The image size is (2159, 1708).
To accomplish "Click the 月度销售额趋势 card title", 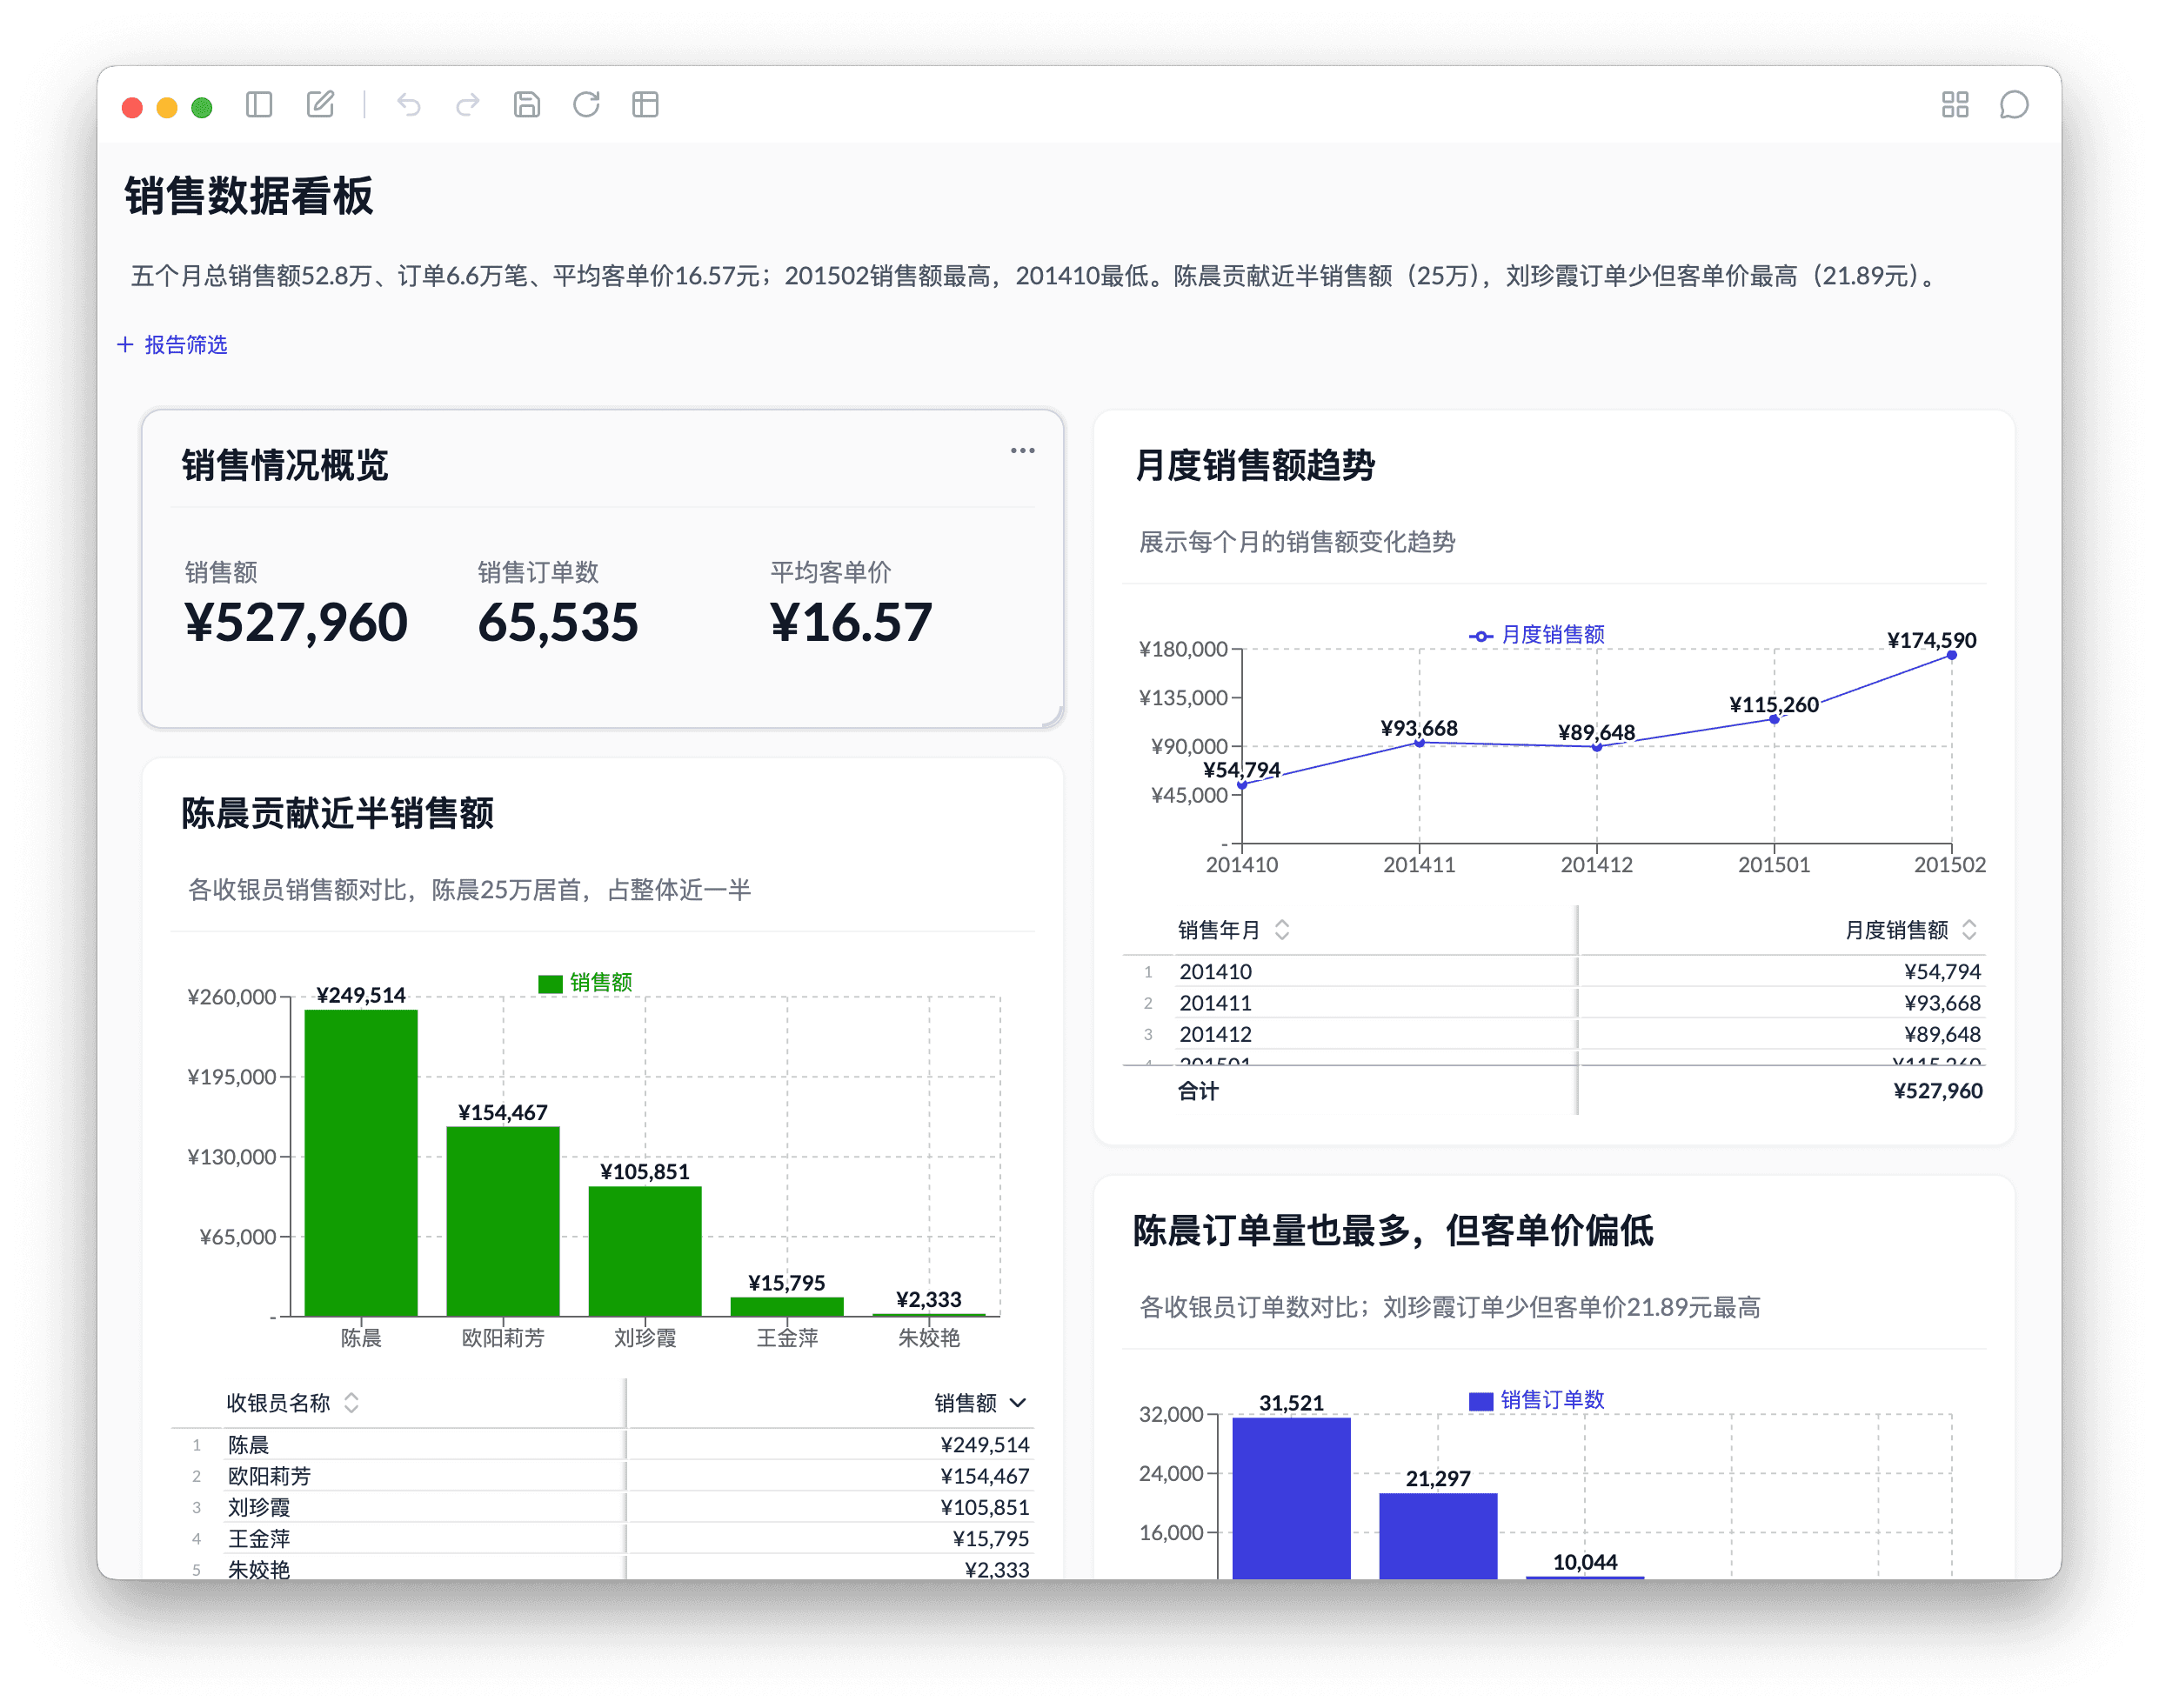I will [1255, 466].
